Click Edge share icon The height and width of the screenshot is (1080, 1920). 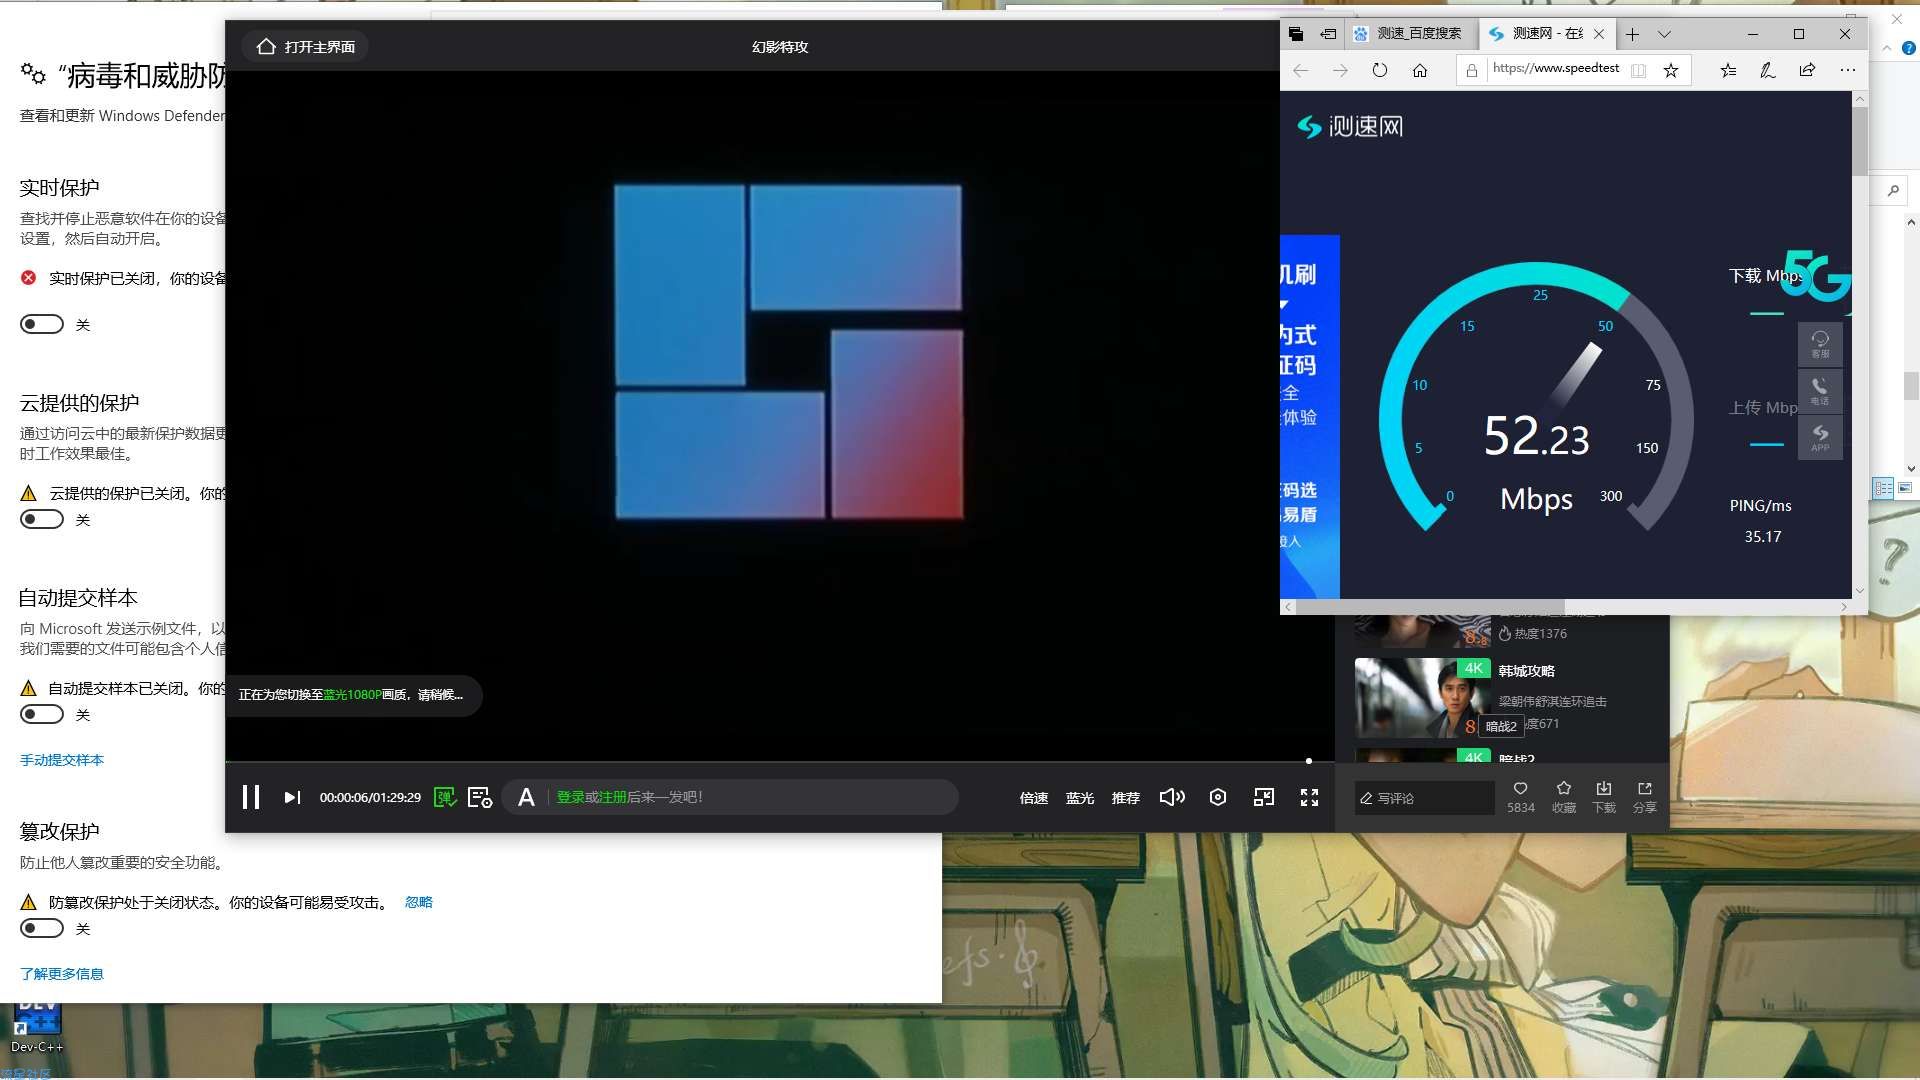1807,70
